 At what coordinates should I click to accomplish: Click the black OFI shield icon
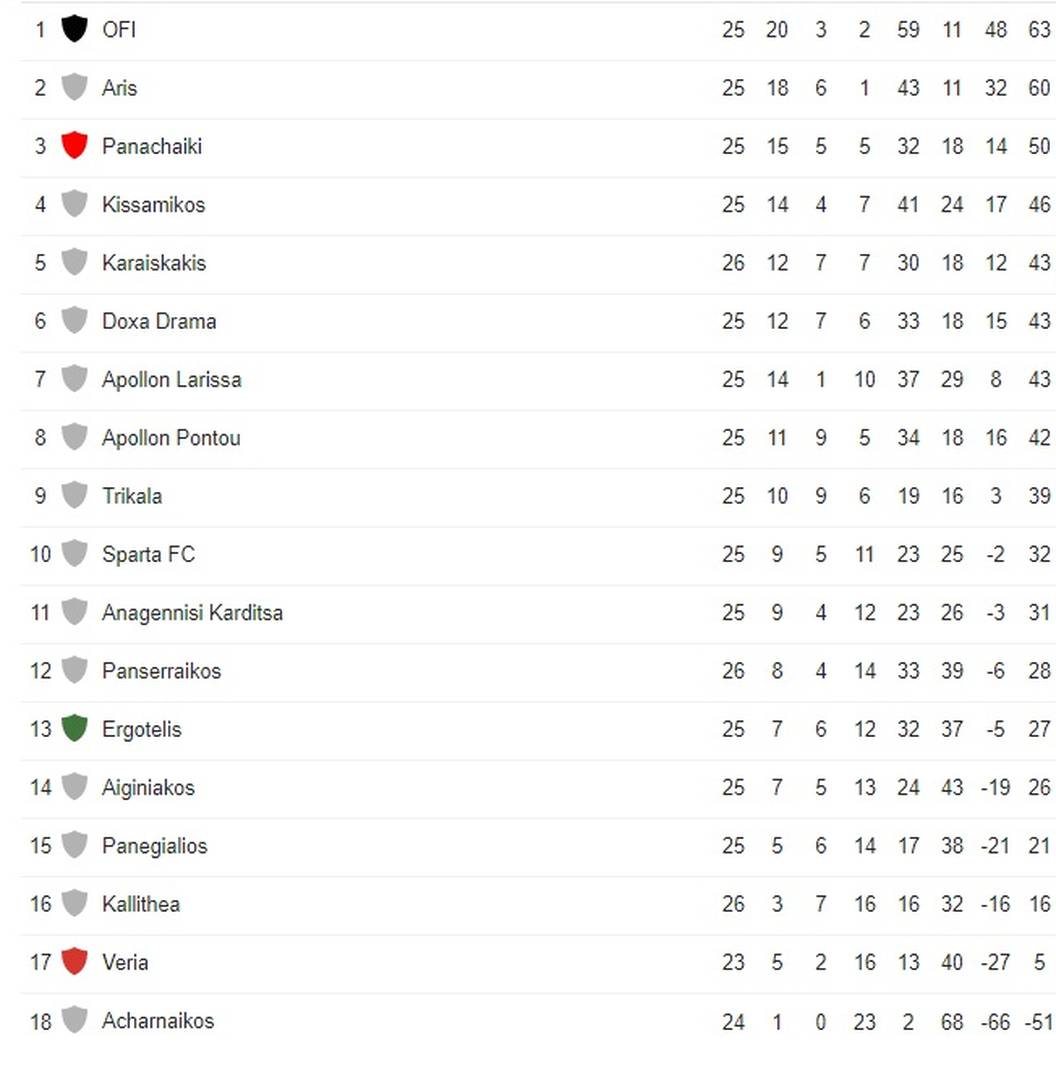click(74, 29)
